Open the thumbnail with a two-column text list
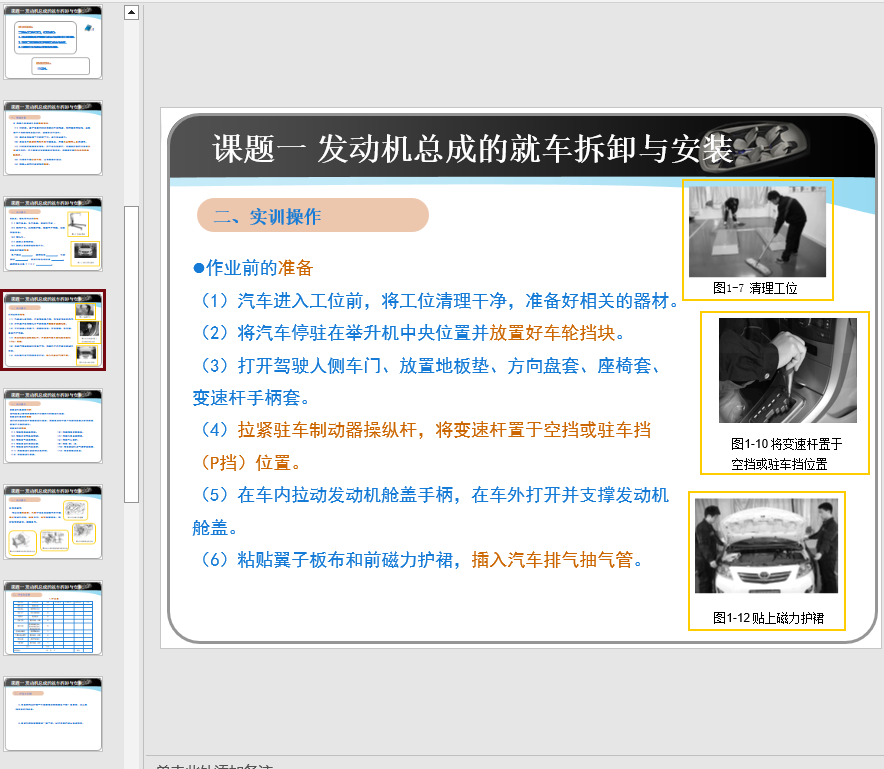 click(53, 426)
